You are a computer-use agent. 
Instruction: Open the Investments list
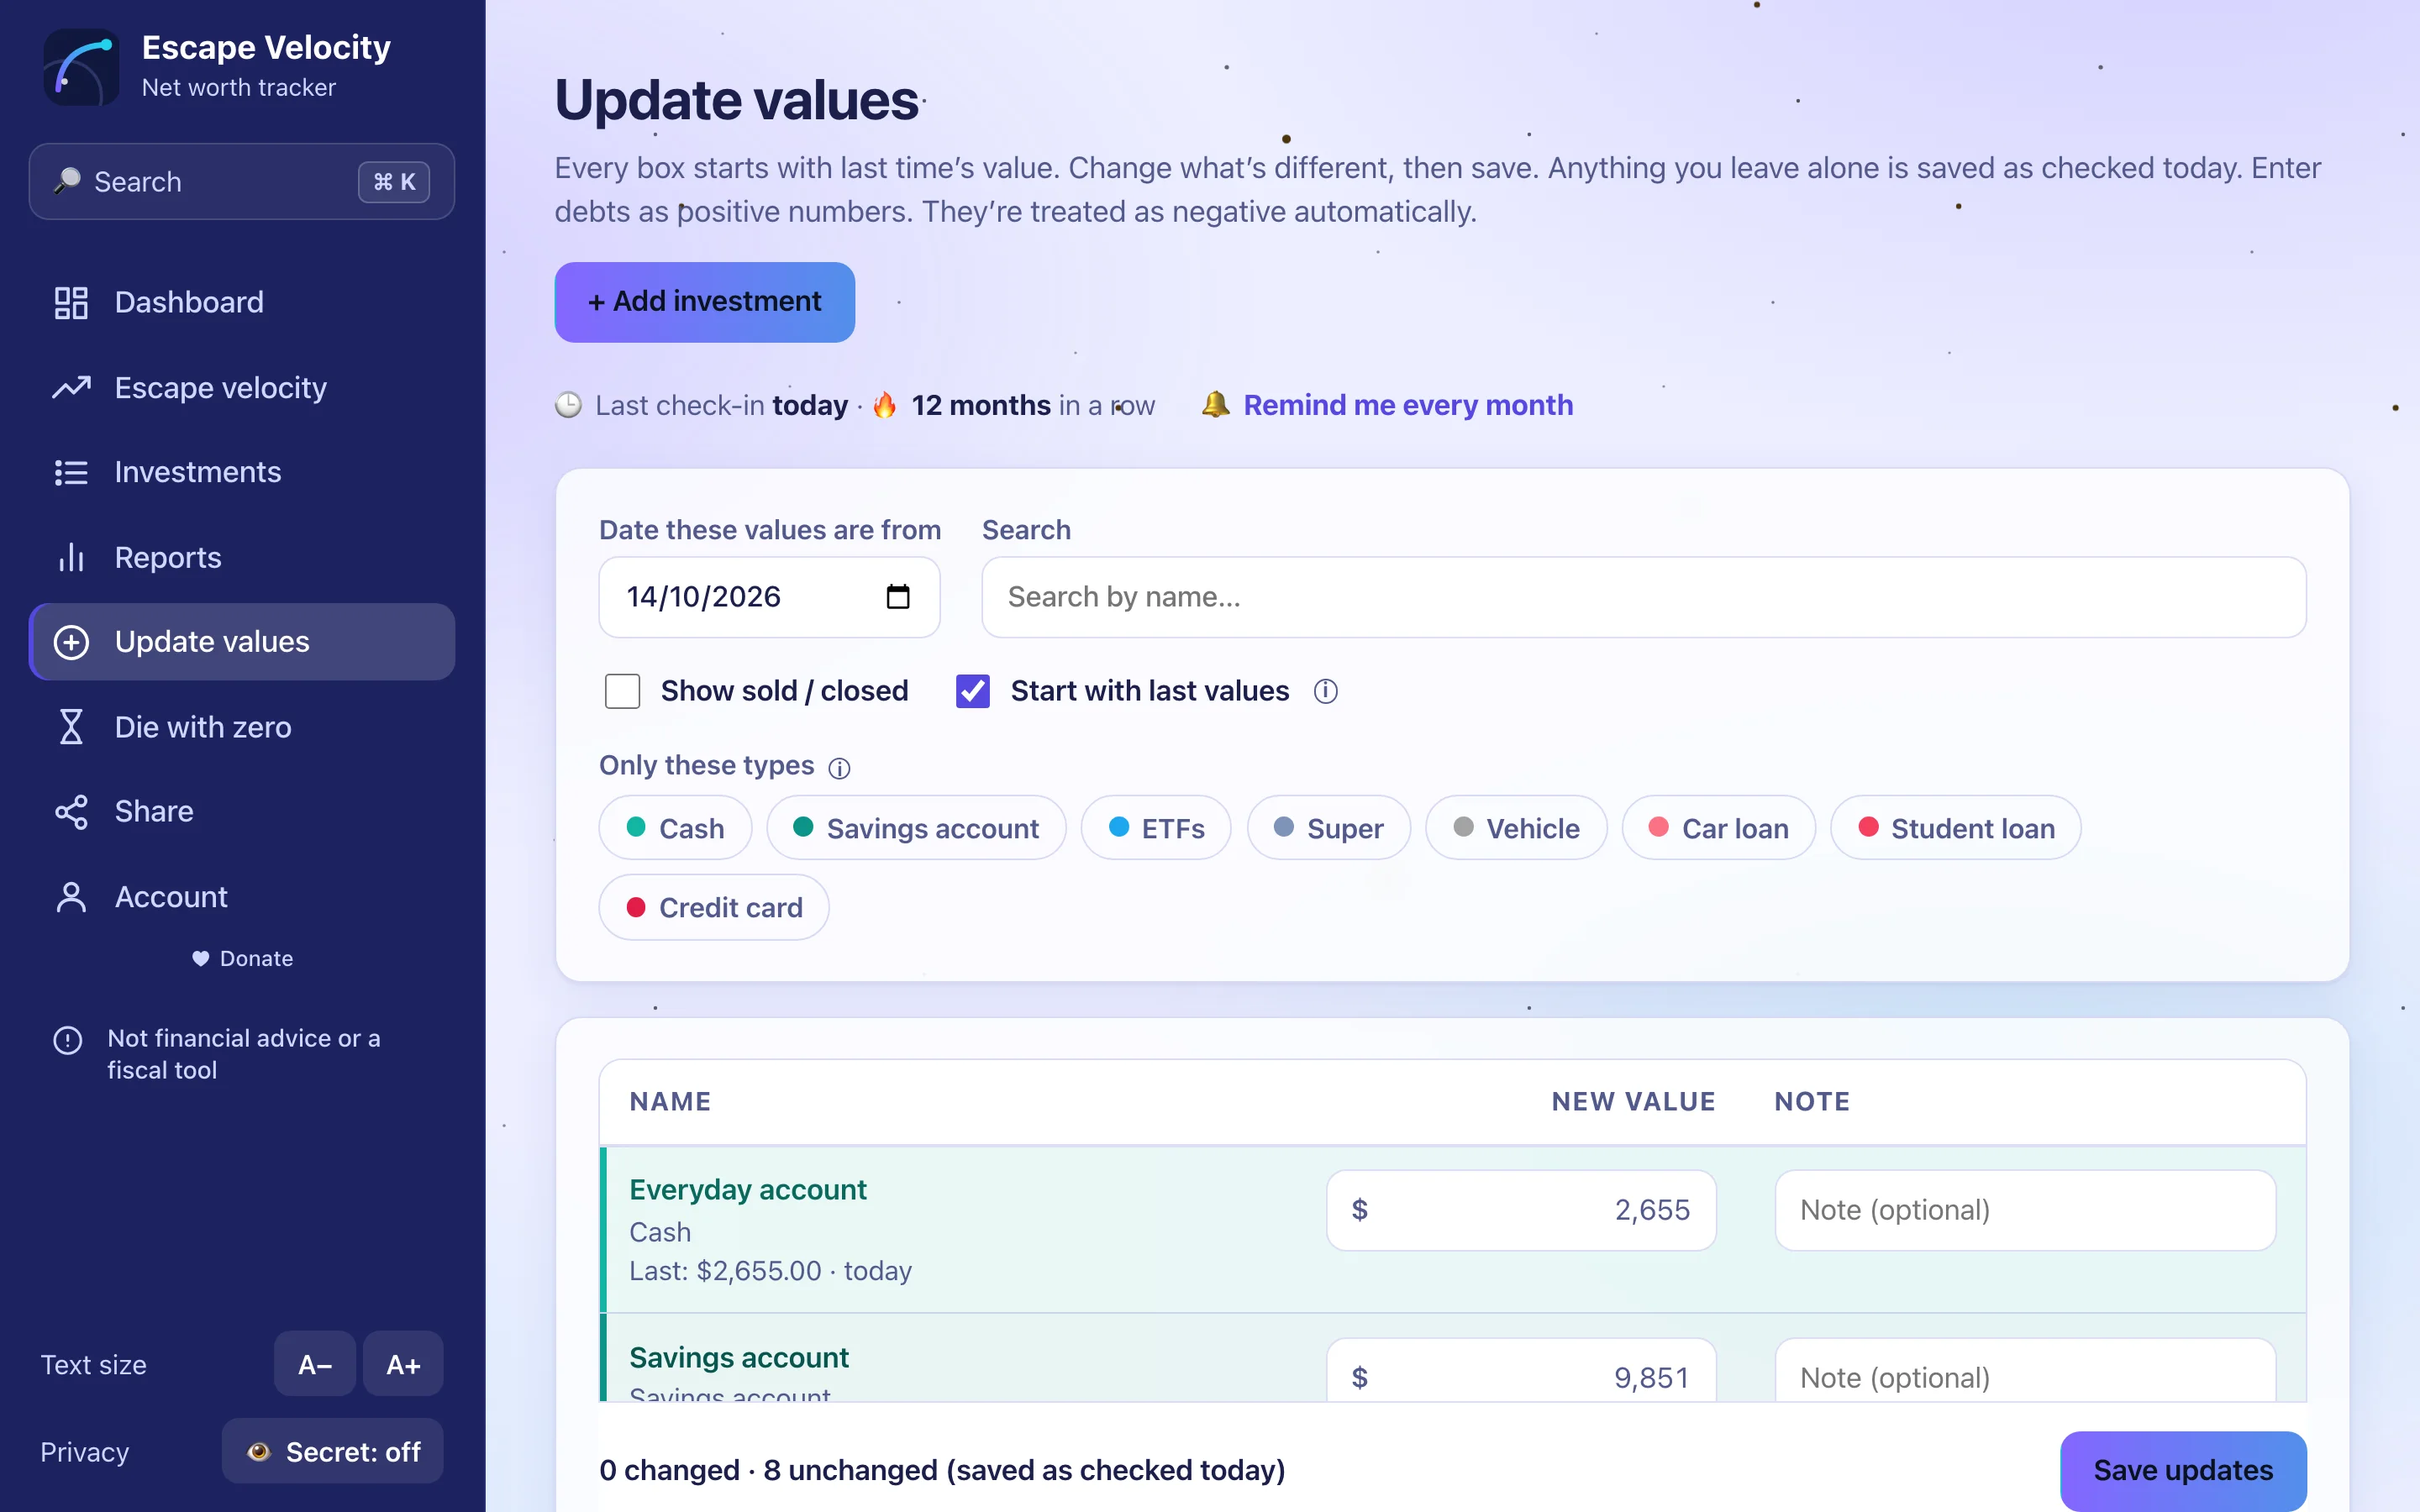click(x=241, y=472)
